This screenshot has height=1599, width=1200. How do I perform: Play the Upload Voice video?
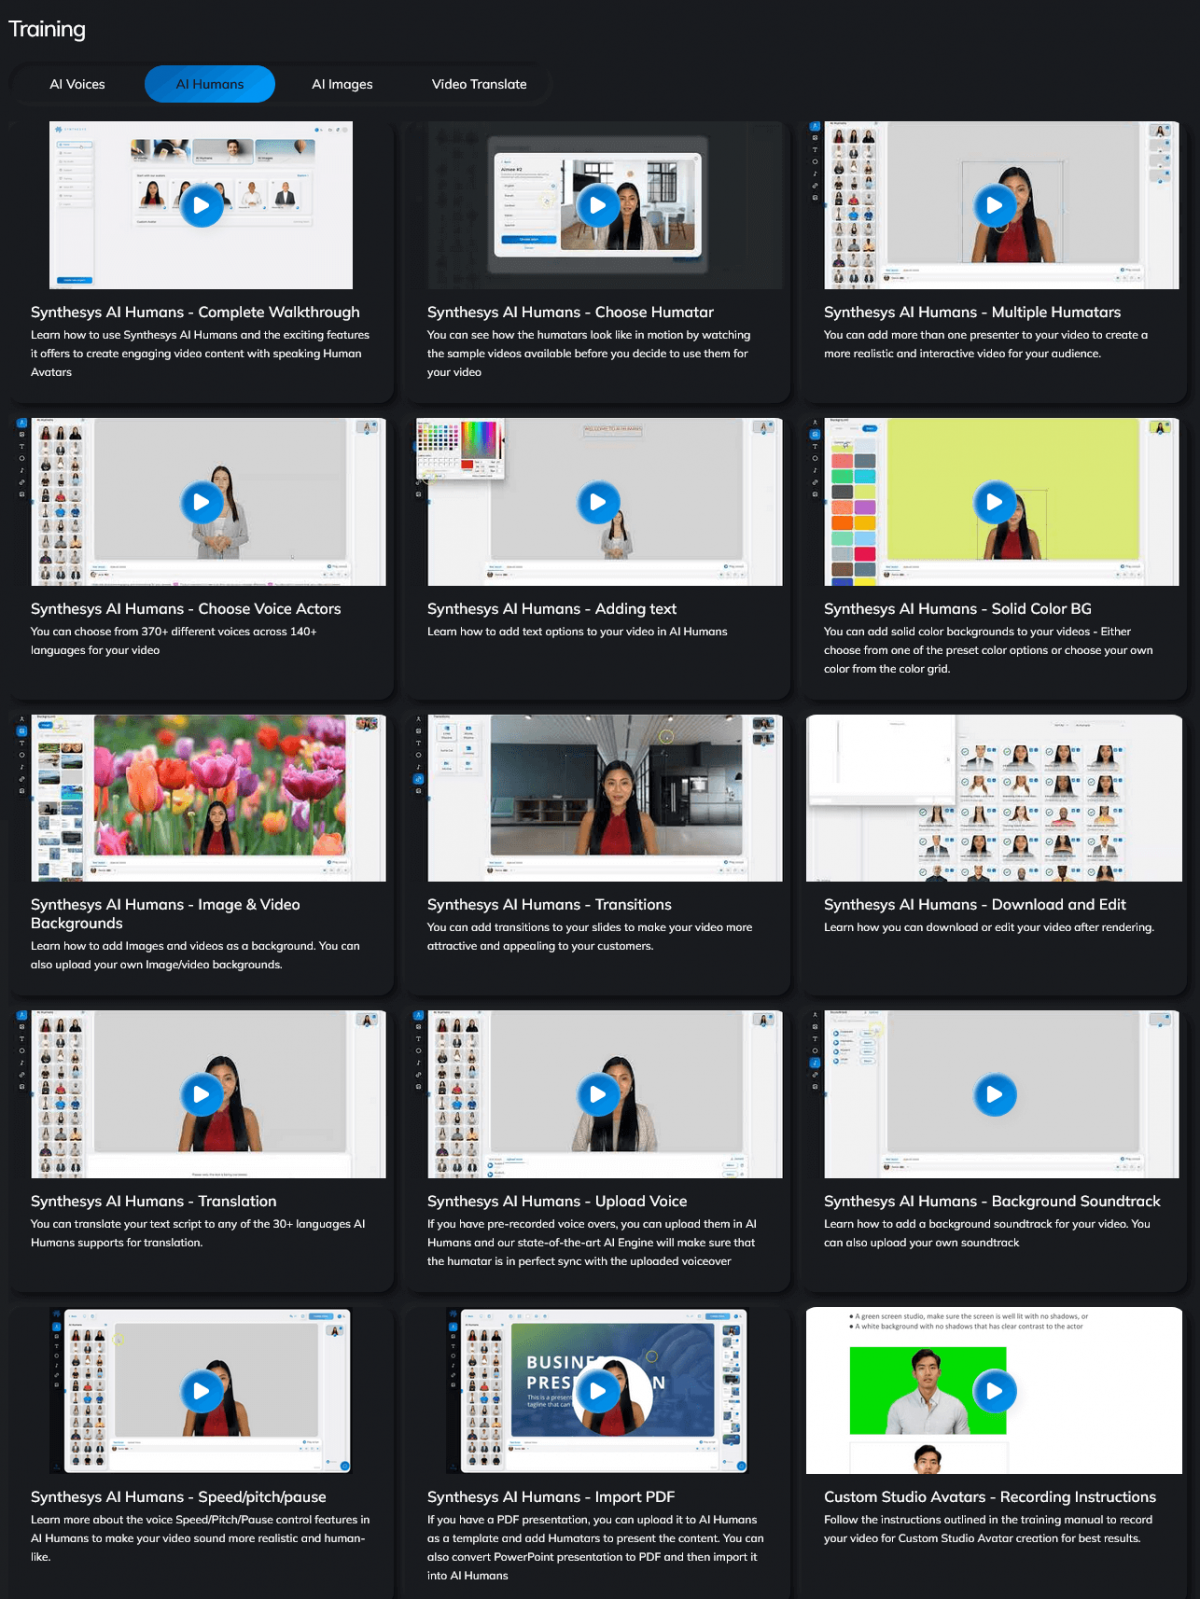pyautogui.click(x=598, y=1095)
